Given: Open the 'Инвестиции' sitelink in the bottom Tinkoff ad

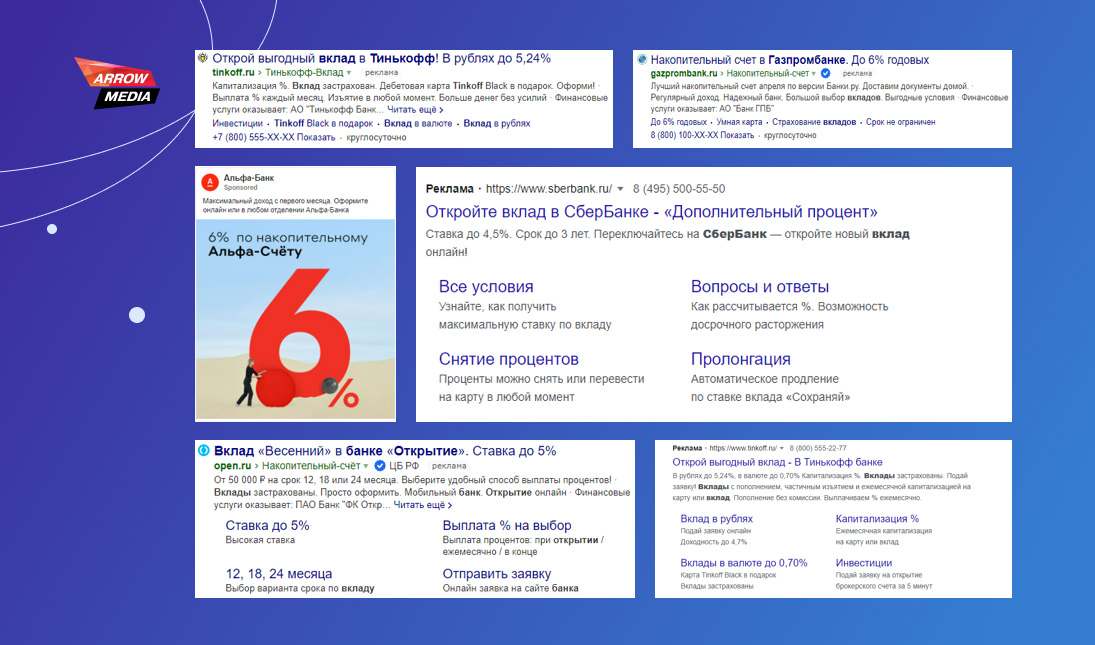Looking at the screenshot, I should pyautogui.click(x=864, y=563).
